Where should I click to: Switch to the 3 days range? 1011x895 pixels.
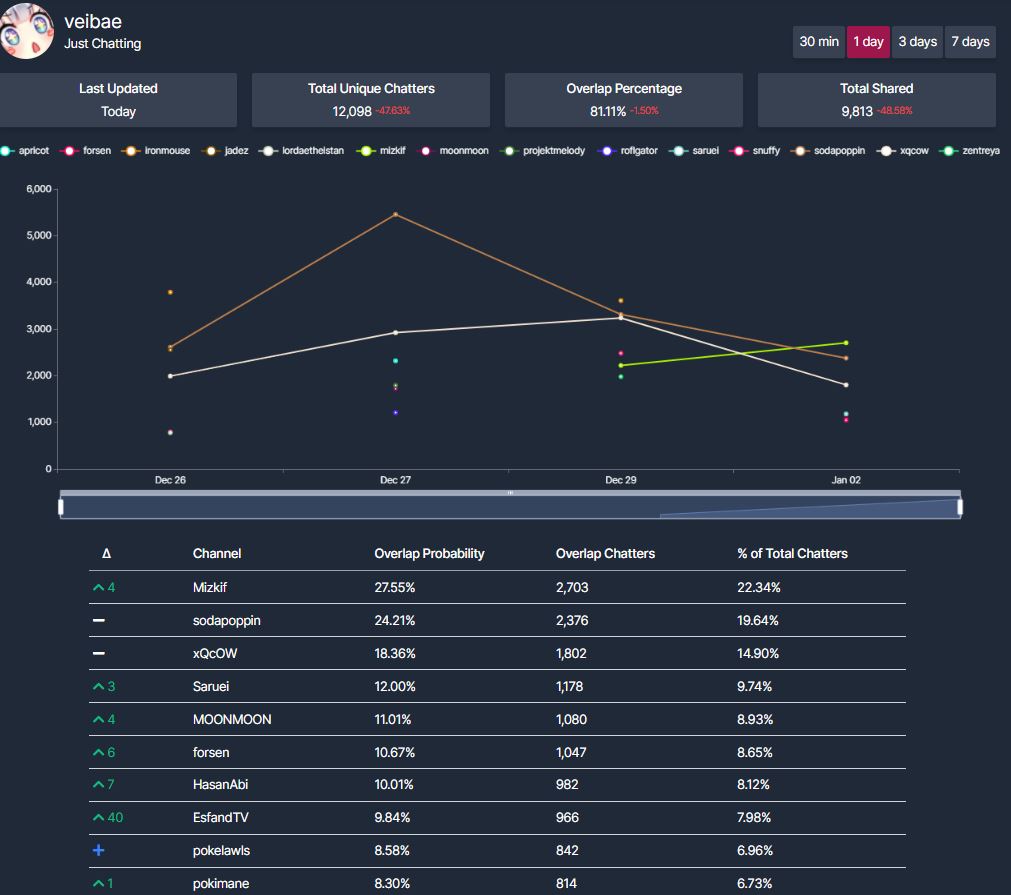(917, 42)
